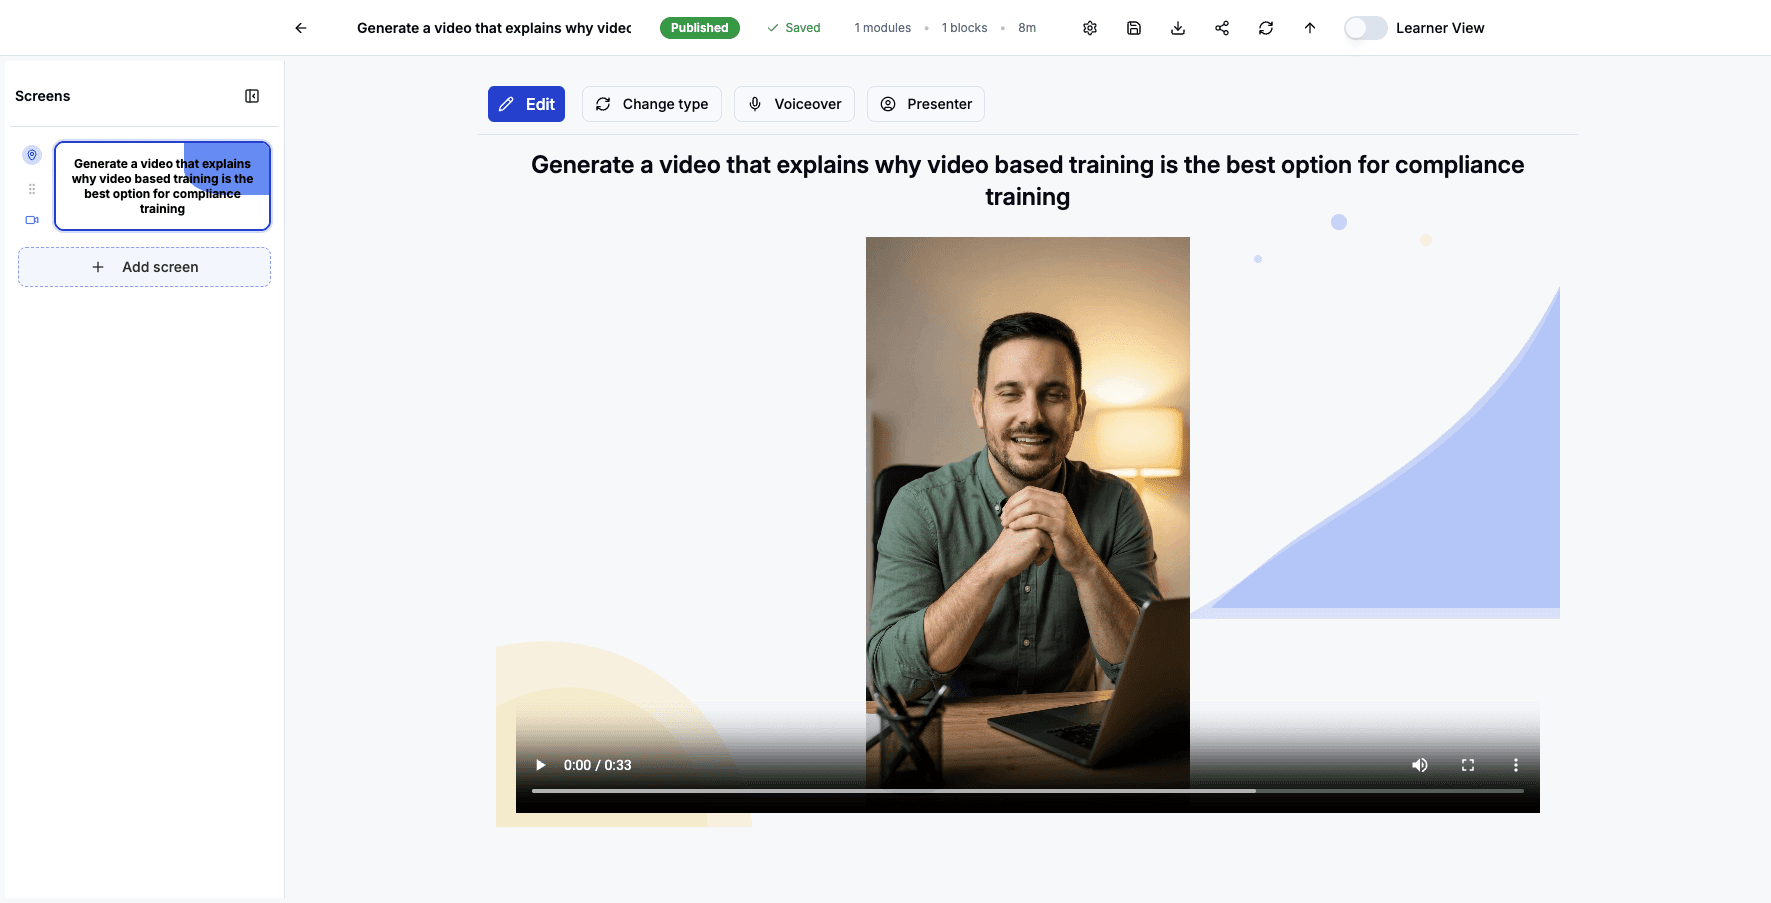
Task: Open the Change type menu
Action: point(651,103)
